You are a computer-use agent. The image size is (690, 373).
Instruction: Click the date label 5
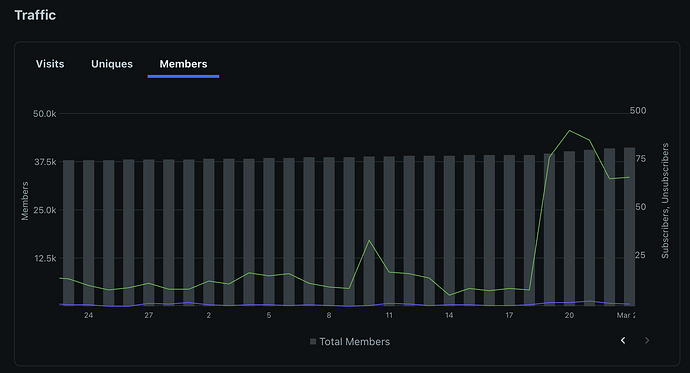pyautogui.click(x=269, y=315)
